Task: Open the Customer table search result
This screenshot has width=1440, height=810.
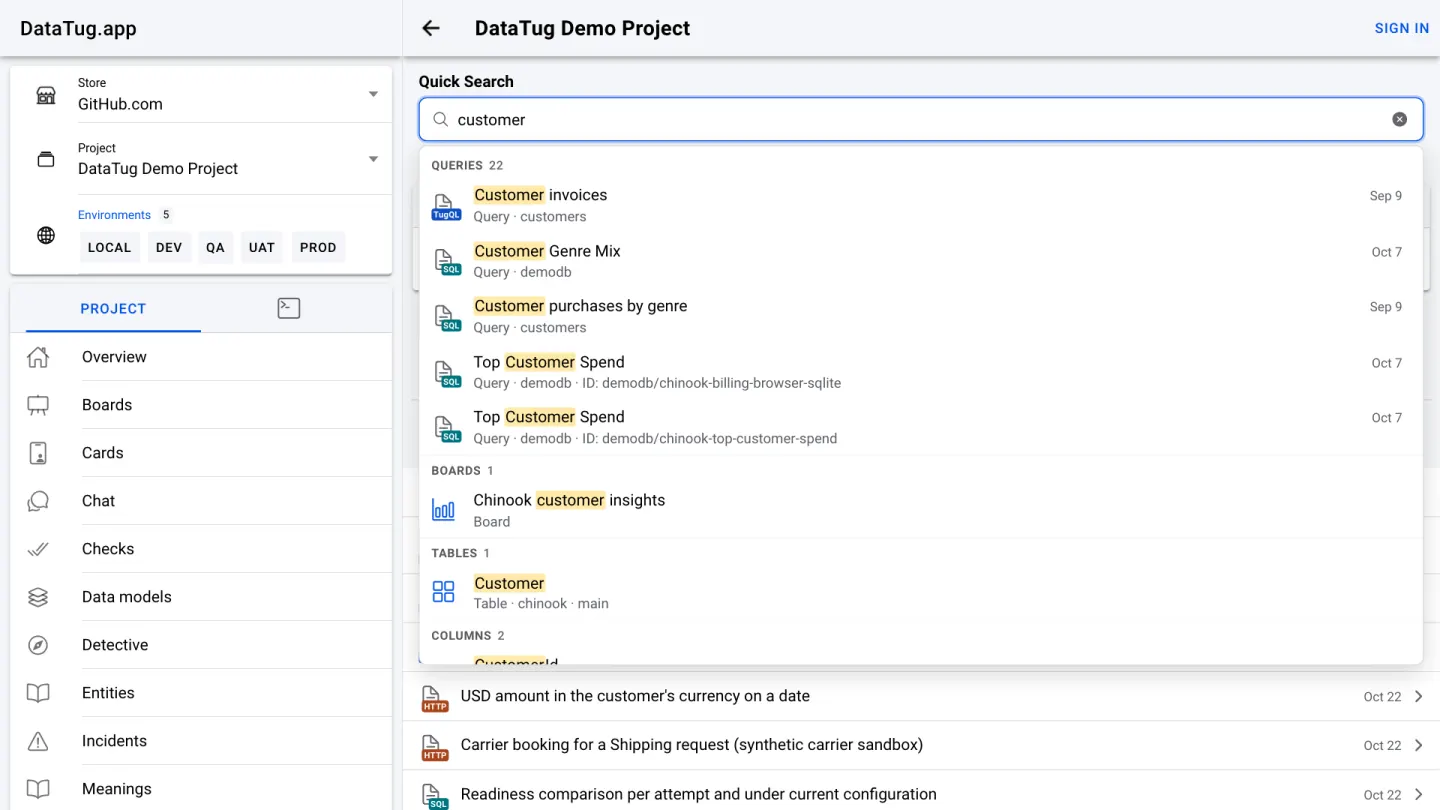Action: [921, 593]
